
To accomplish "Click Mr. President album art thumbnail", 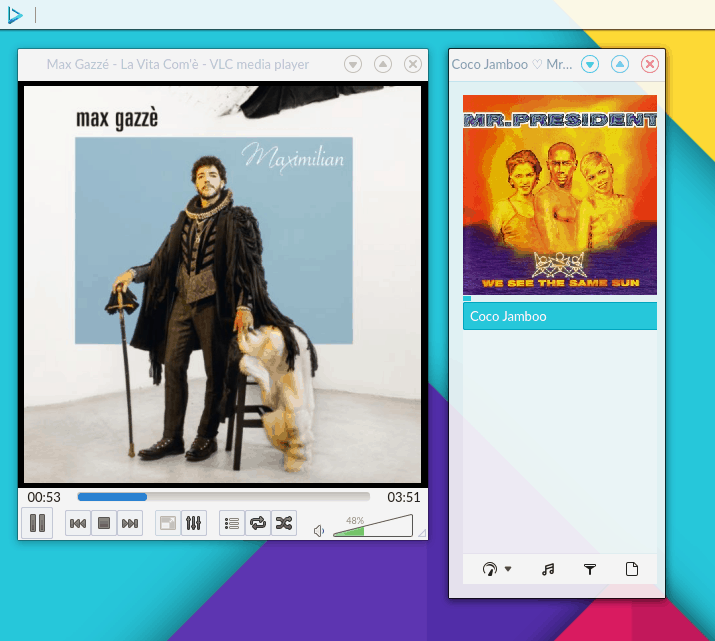I will pos(560,195).
